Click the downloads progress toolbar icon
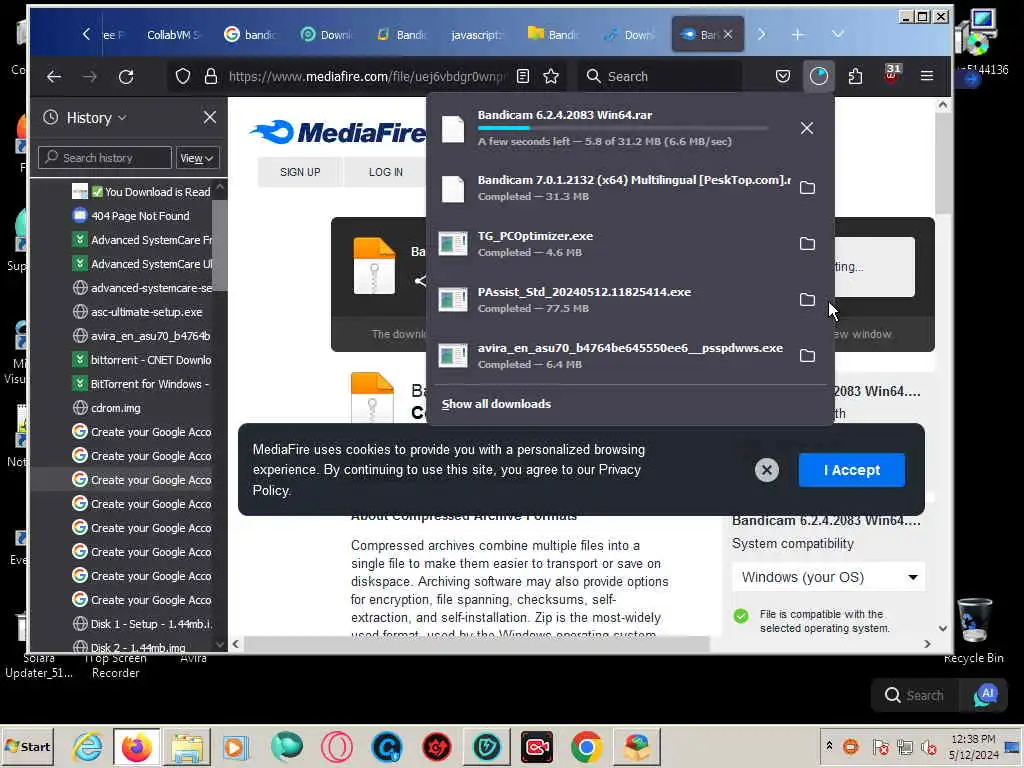Image resolution: width=1024 pixels, height=768 pixels. tap(818, 76)
